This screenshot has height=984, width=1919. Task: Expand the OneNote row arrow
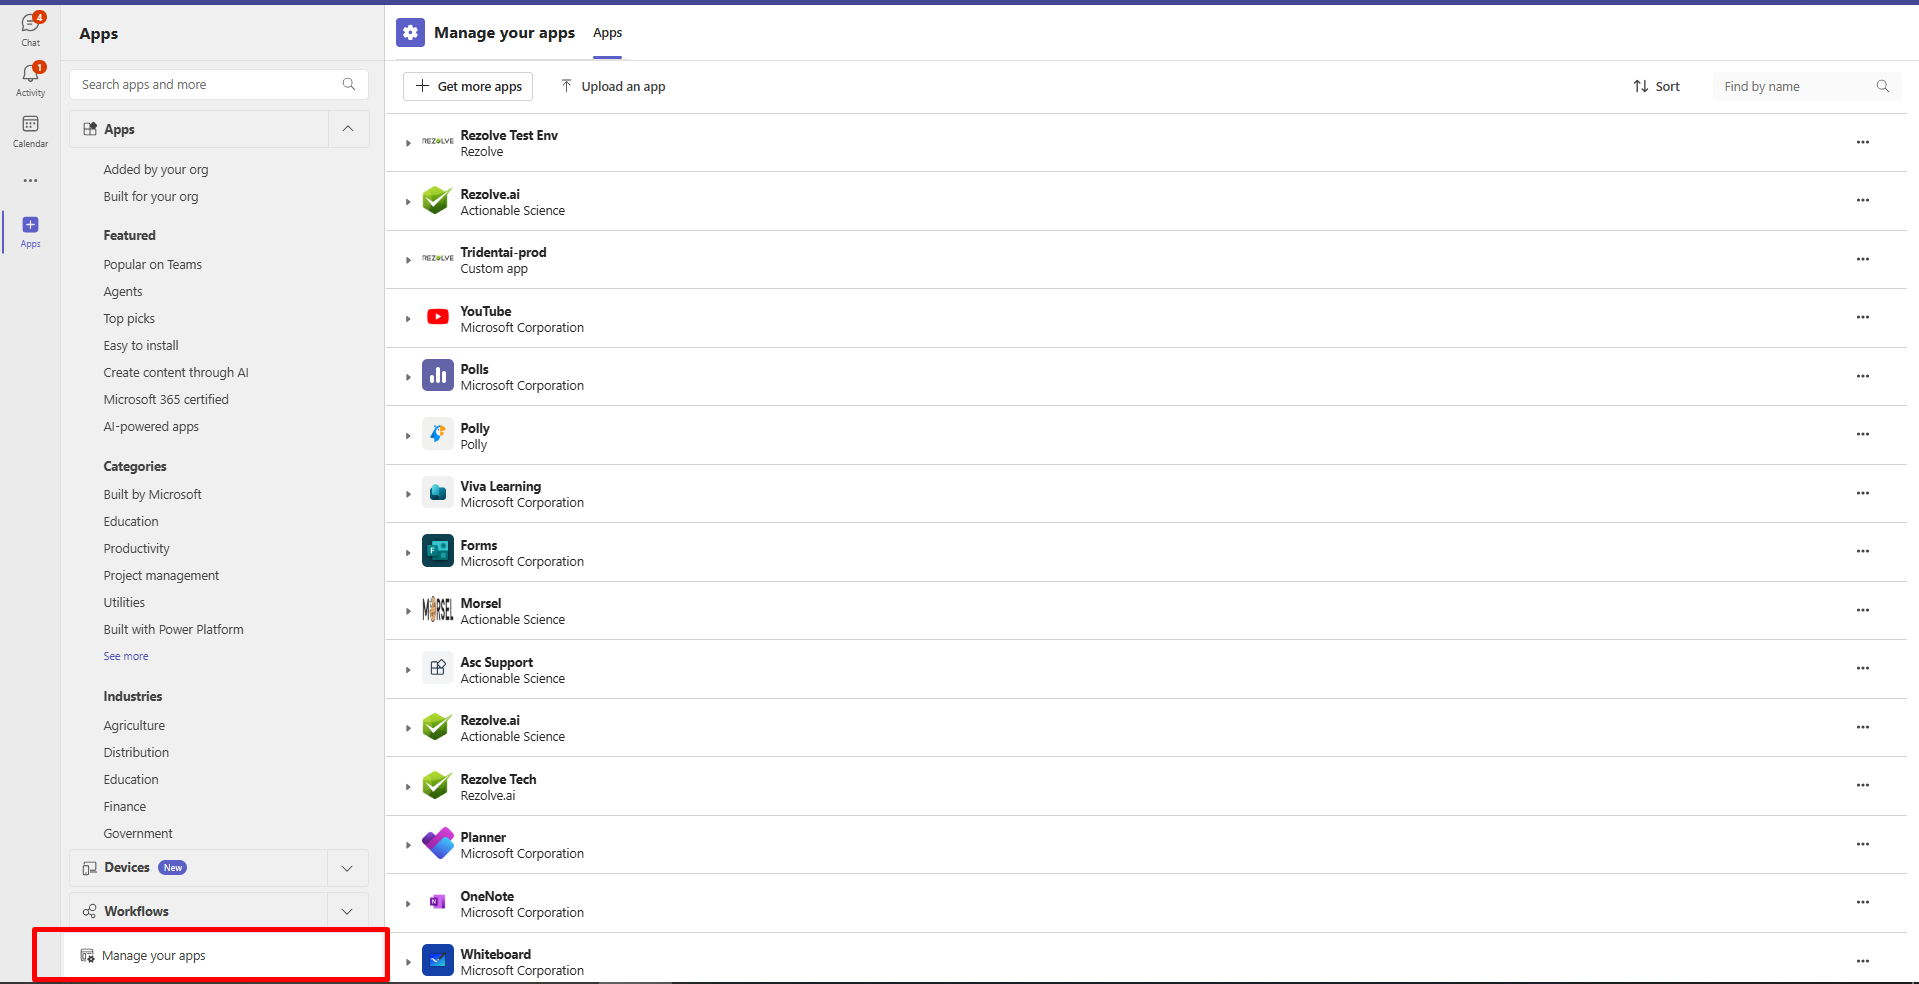pyautogui.click(x=408, y=904)
